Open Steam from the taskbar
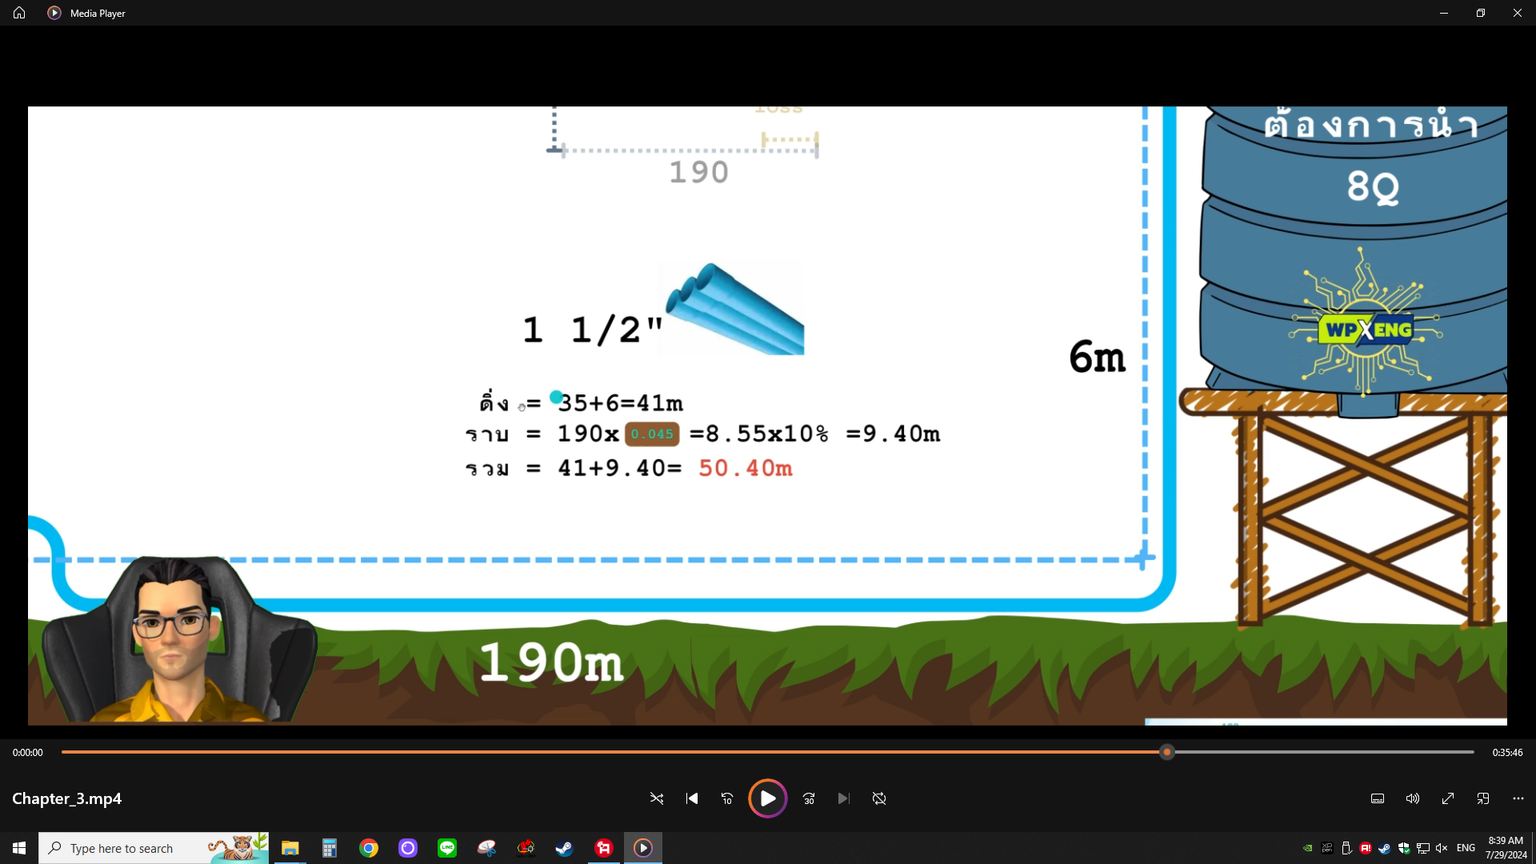 [565, 848]
